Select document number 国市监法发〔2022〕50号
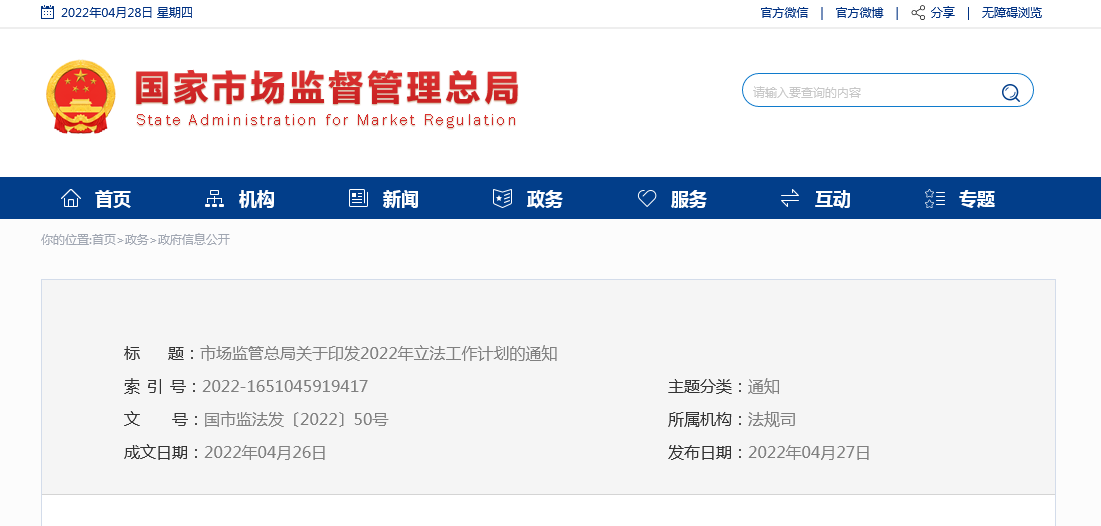This screenshot has width=1101, height=526. (x=296, y=419)
